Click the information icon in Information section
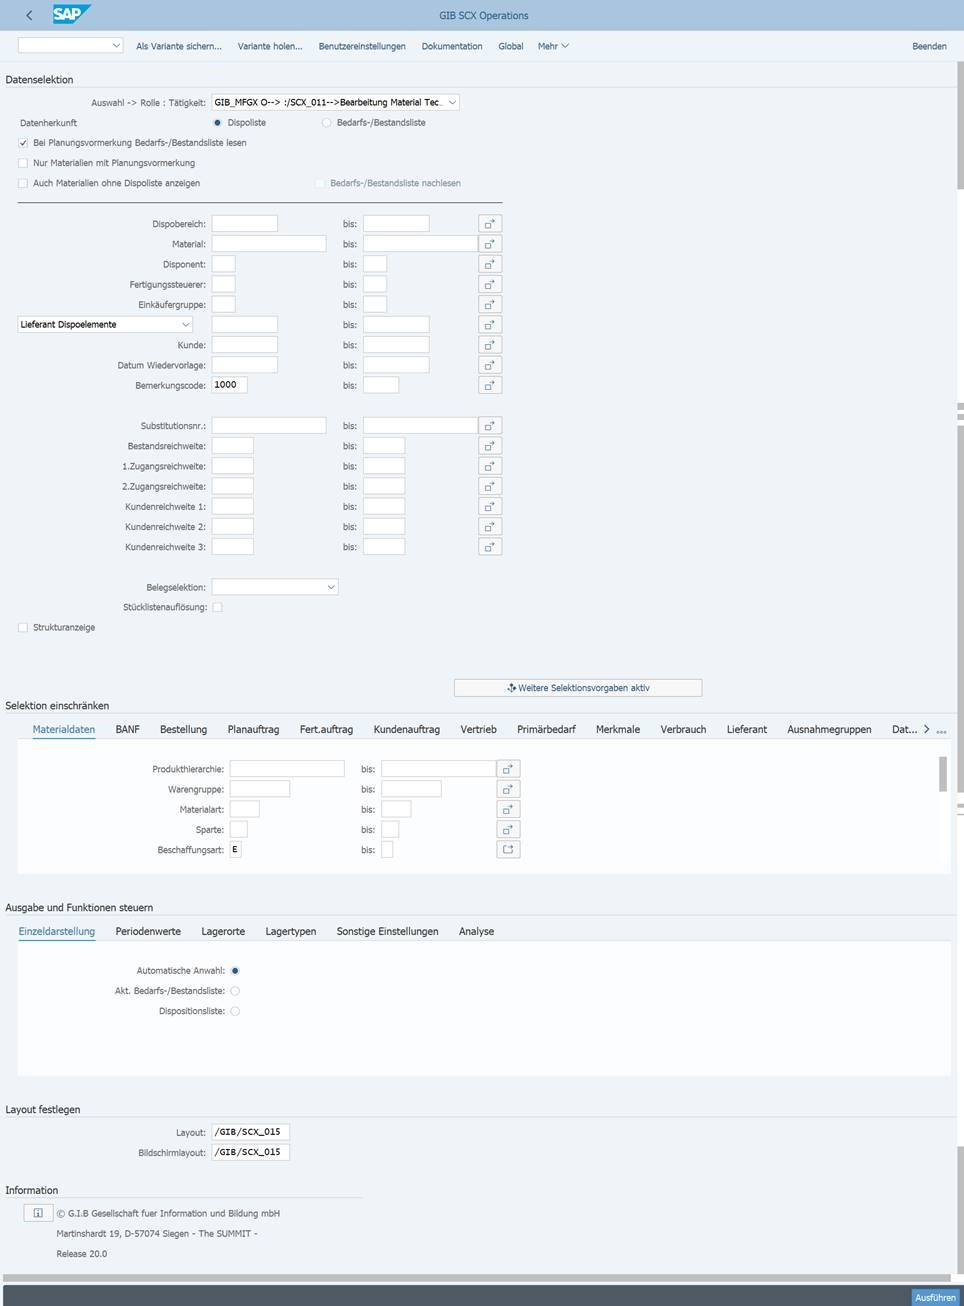Image resolution: width=964 pixels, height=1306 pixels. (x=38, y=1213)
